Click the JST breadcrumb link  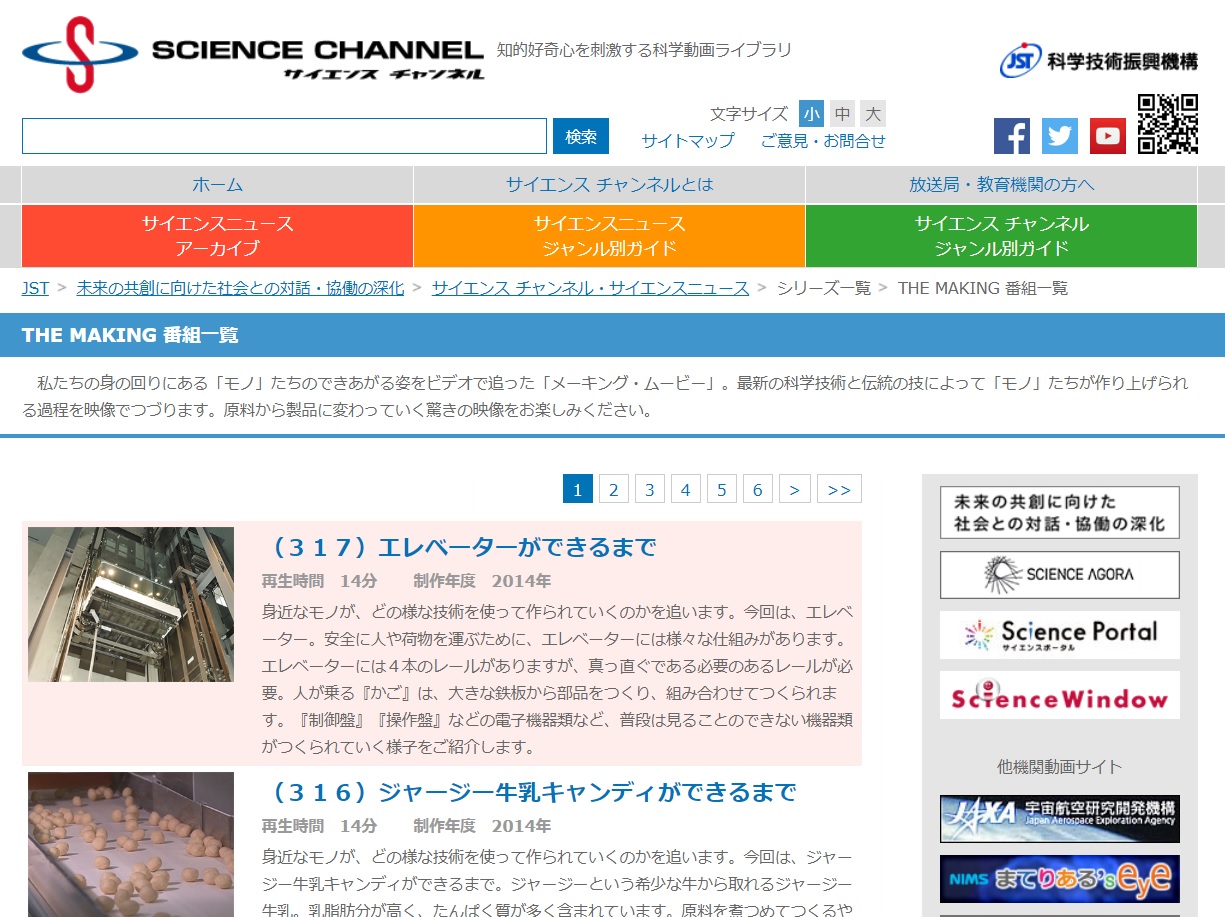point(35,288)
